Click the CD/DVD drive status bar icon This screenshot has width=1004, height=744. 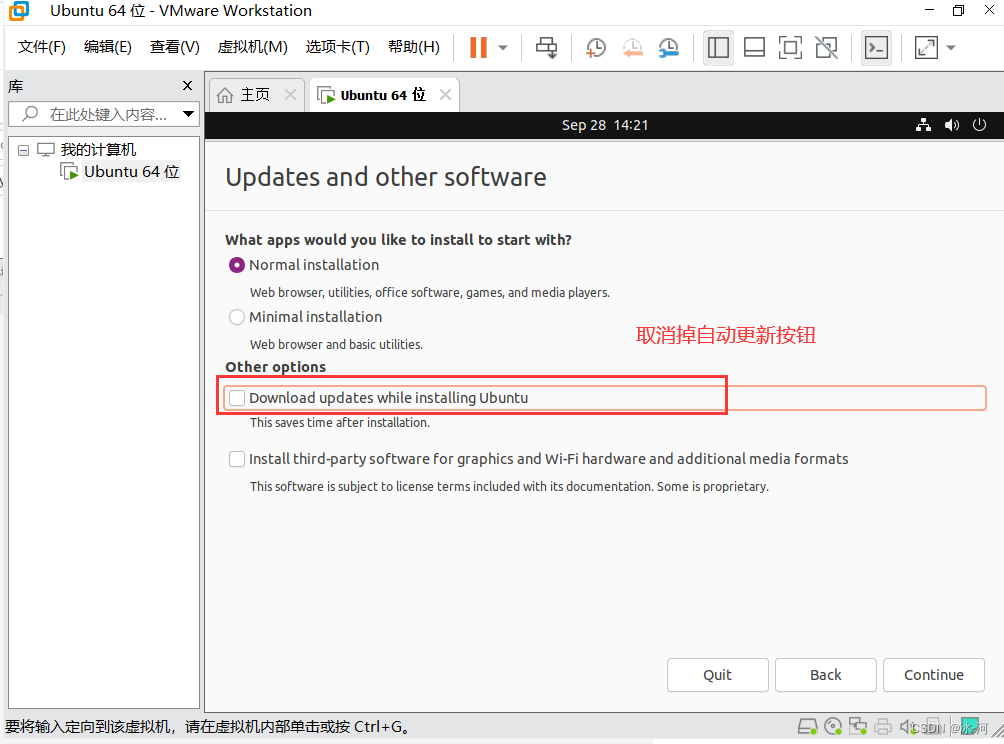pyautogui.click(x=833, y=727)
